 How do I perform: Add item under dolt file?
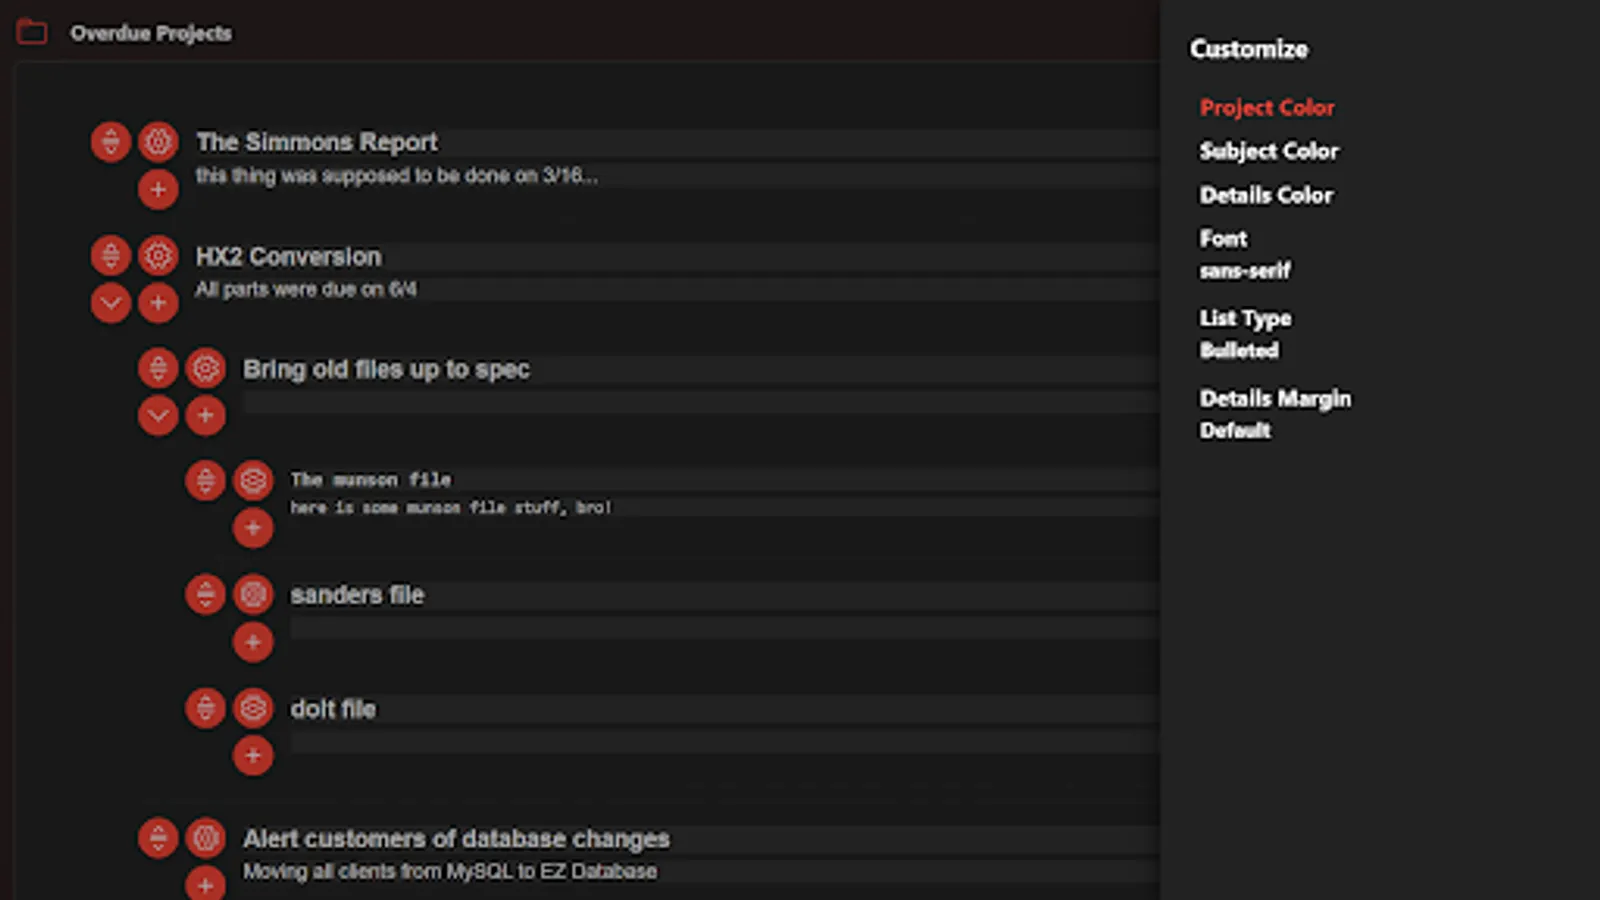point(253,756)
